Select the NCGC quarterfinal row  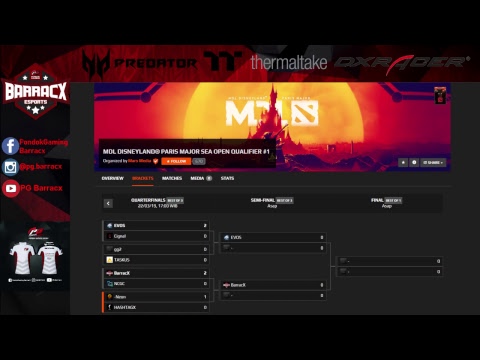[x=156, y=284]
